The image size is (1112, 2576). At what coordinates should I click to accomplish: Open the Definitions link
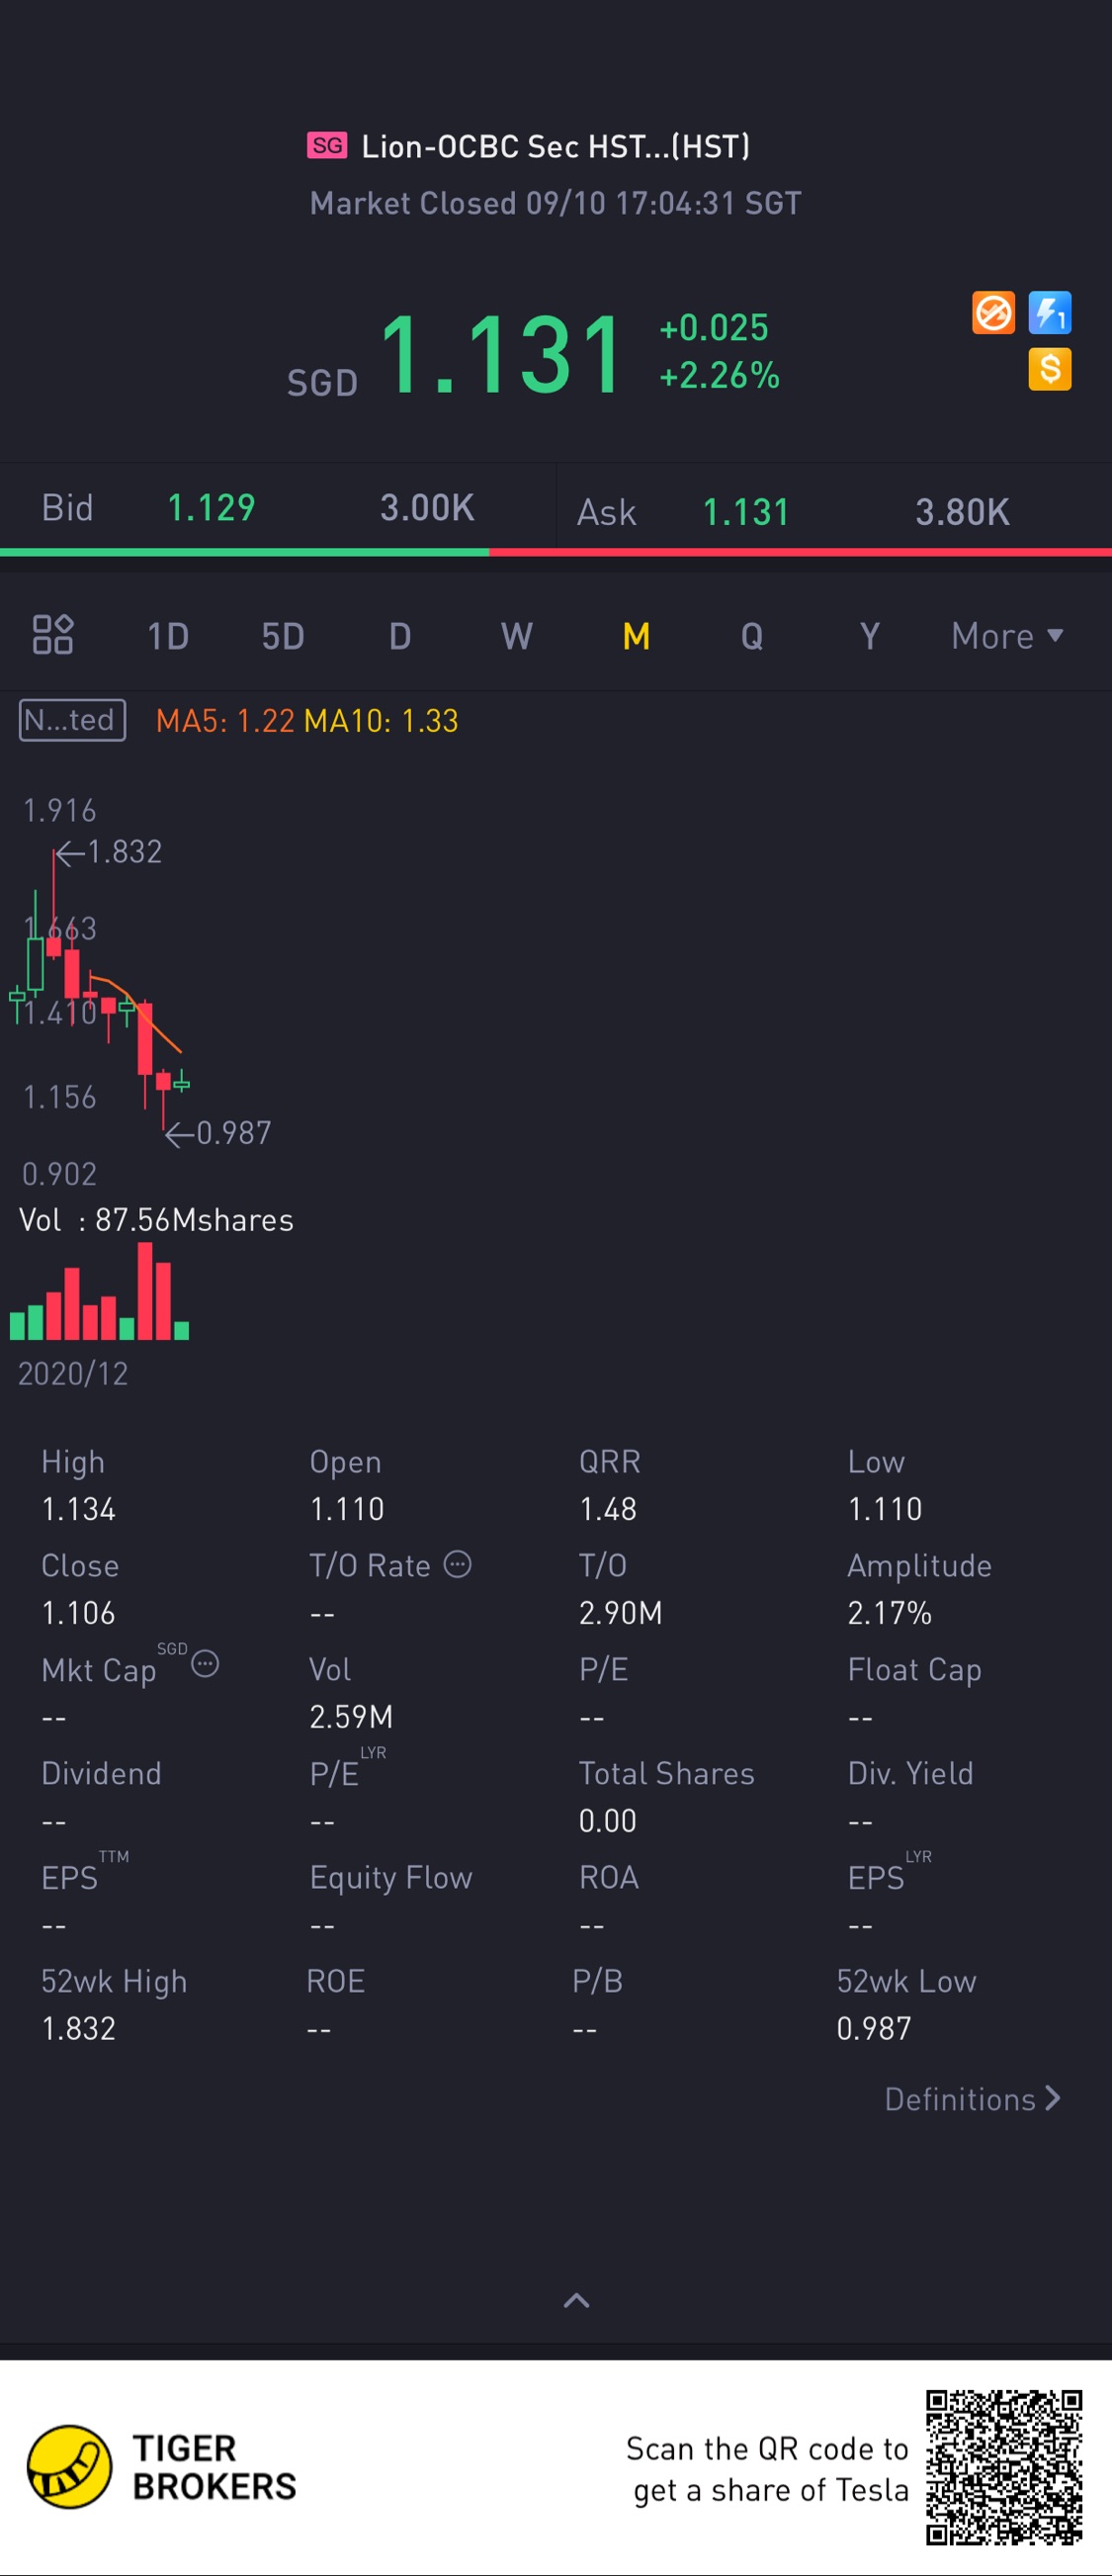click(x=971, y=2099)
